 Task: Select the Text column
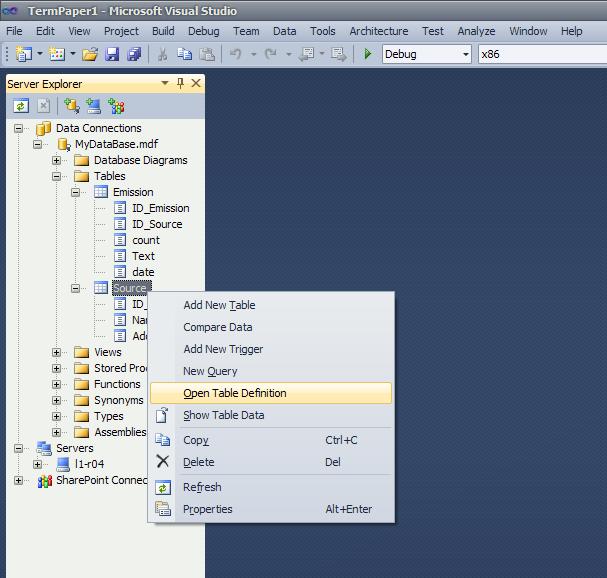coord(143,256)
